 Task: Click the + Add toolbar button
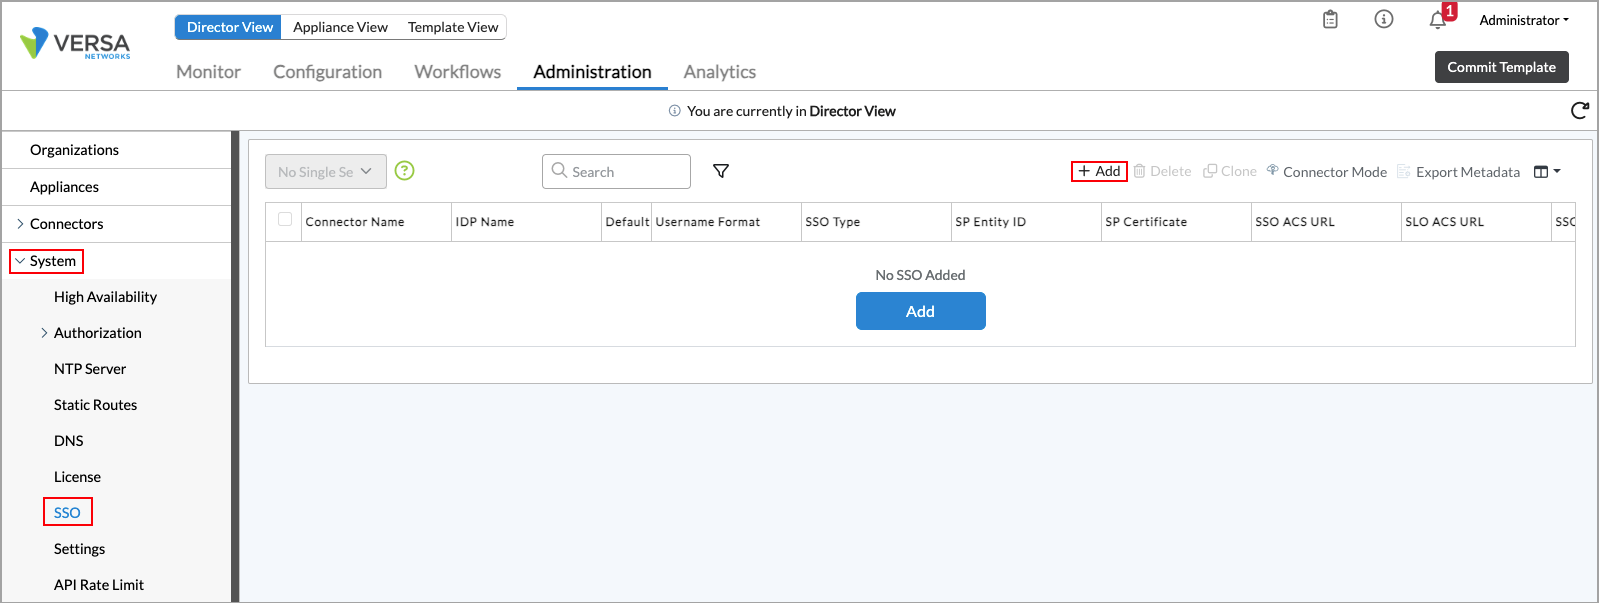[1099, 171]
